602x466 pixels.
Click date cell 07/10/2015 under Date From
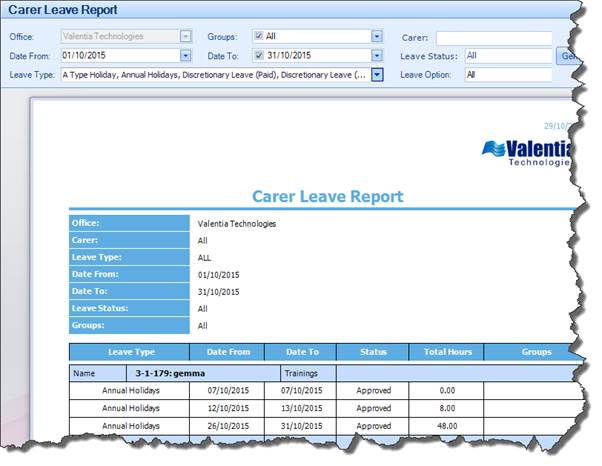pos(228,391)
